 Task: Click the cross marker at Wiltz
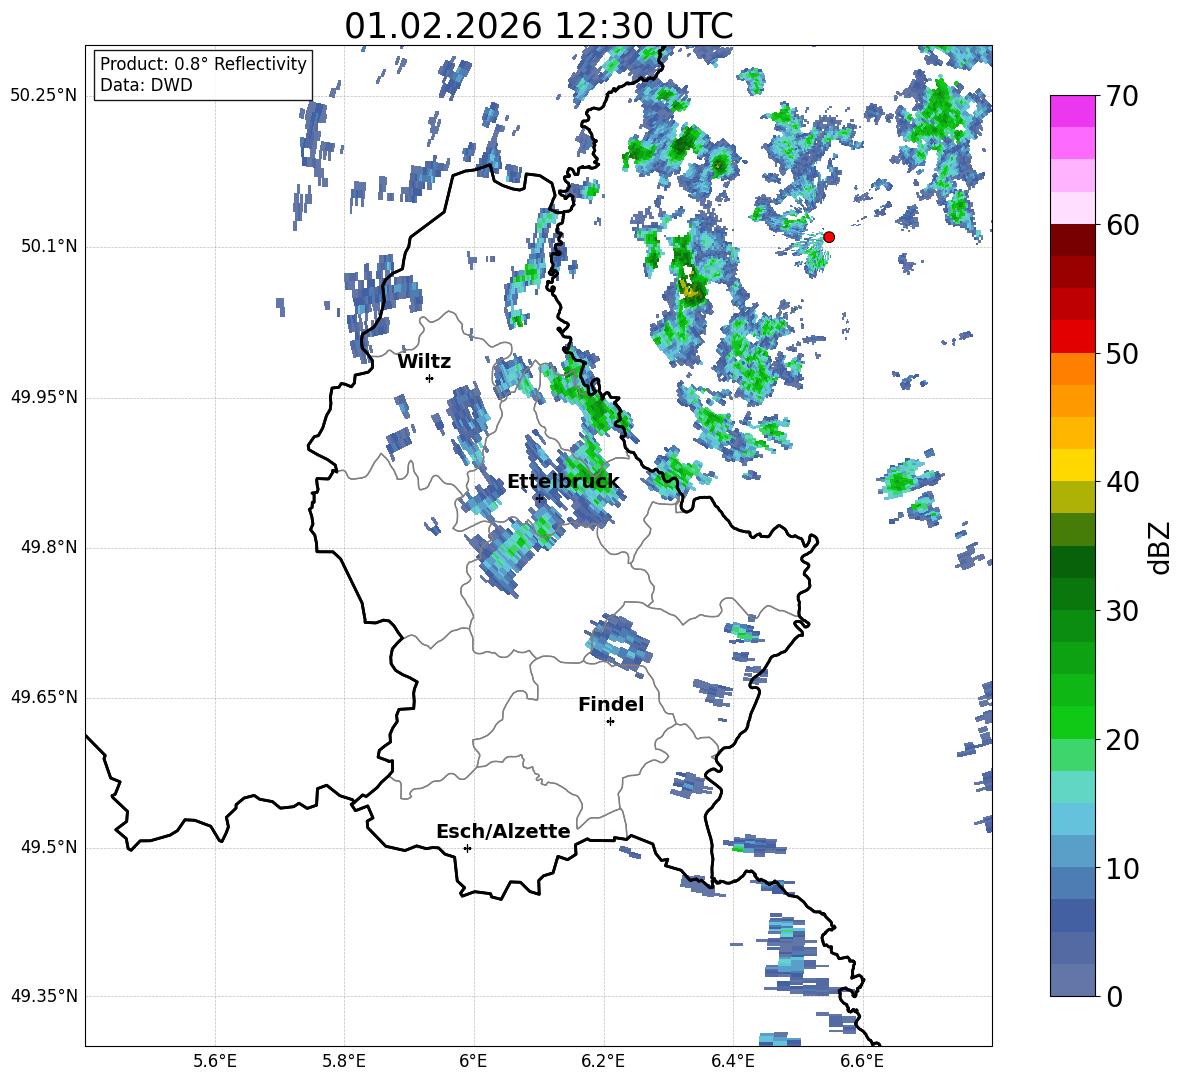tap(430, 378)
